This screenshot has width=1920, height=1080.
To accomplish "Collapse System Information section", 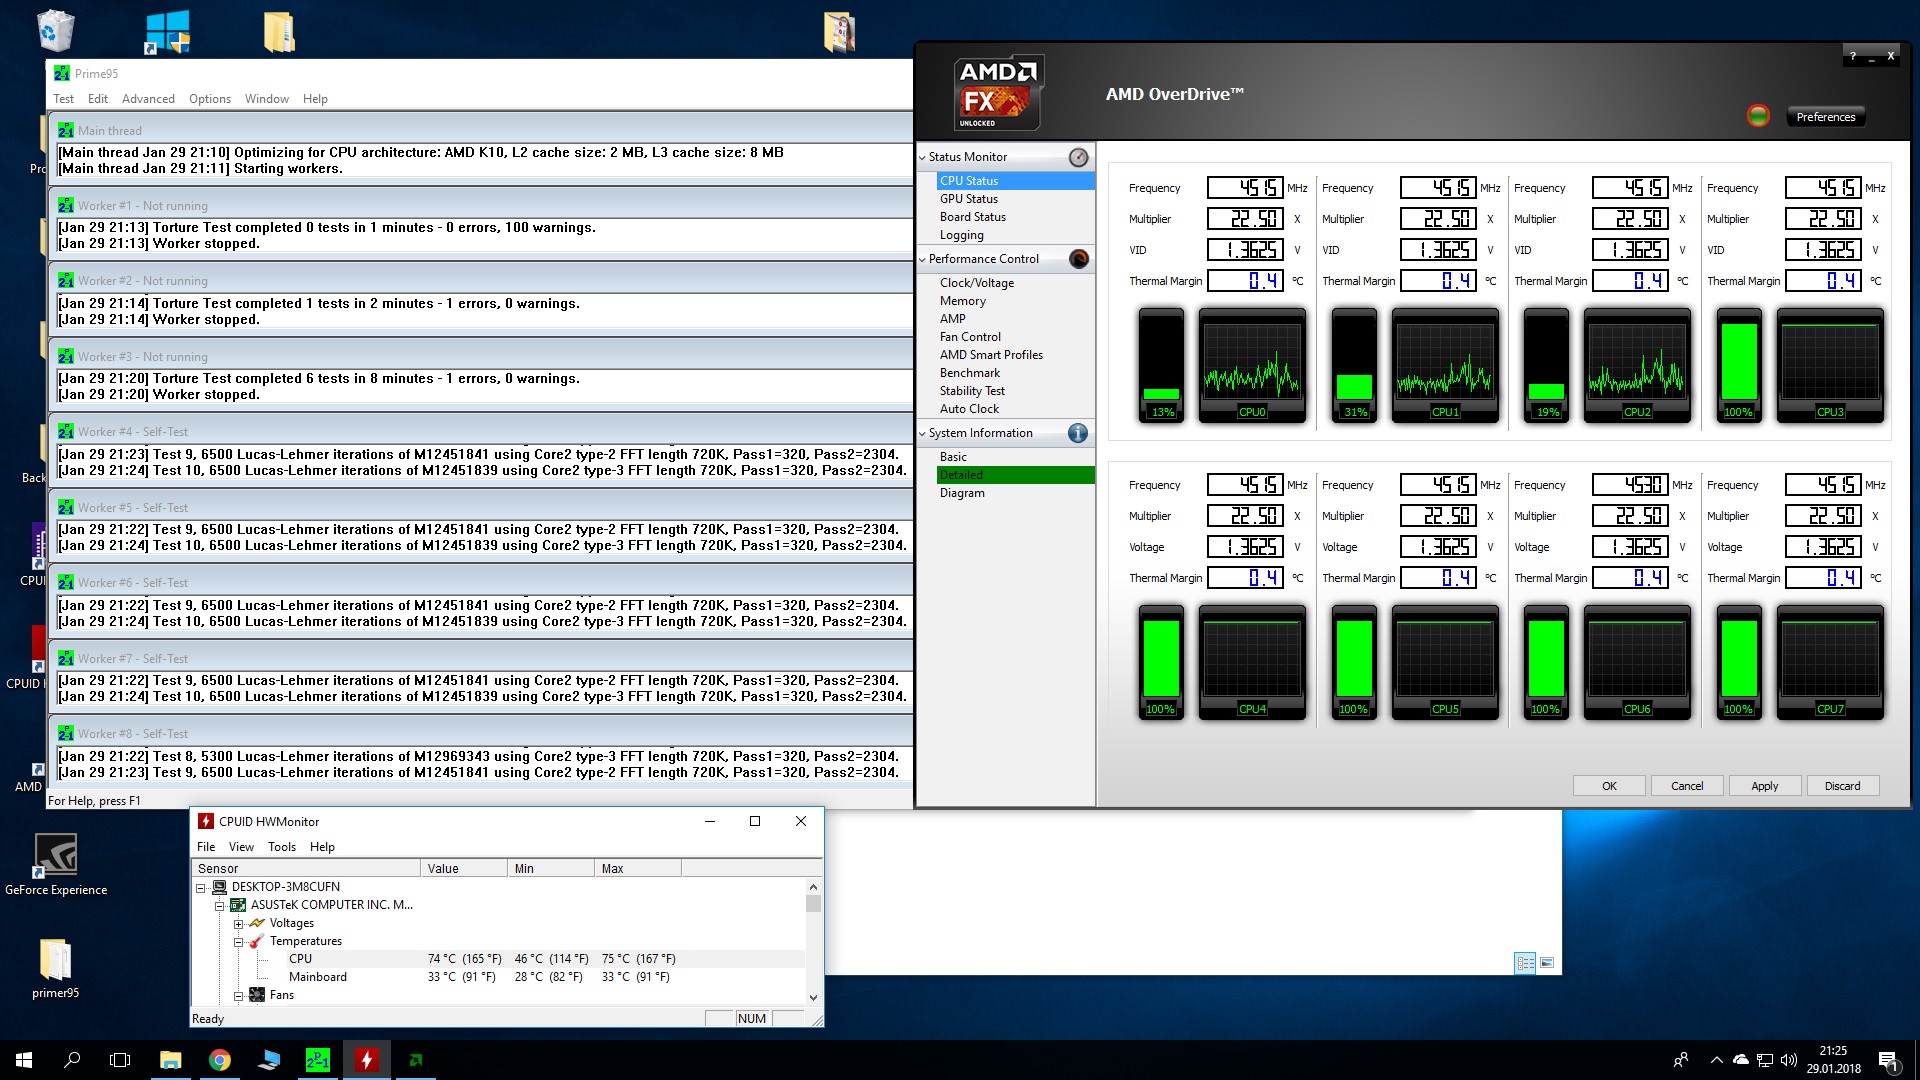I will (922, 433).
